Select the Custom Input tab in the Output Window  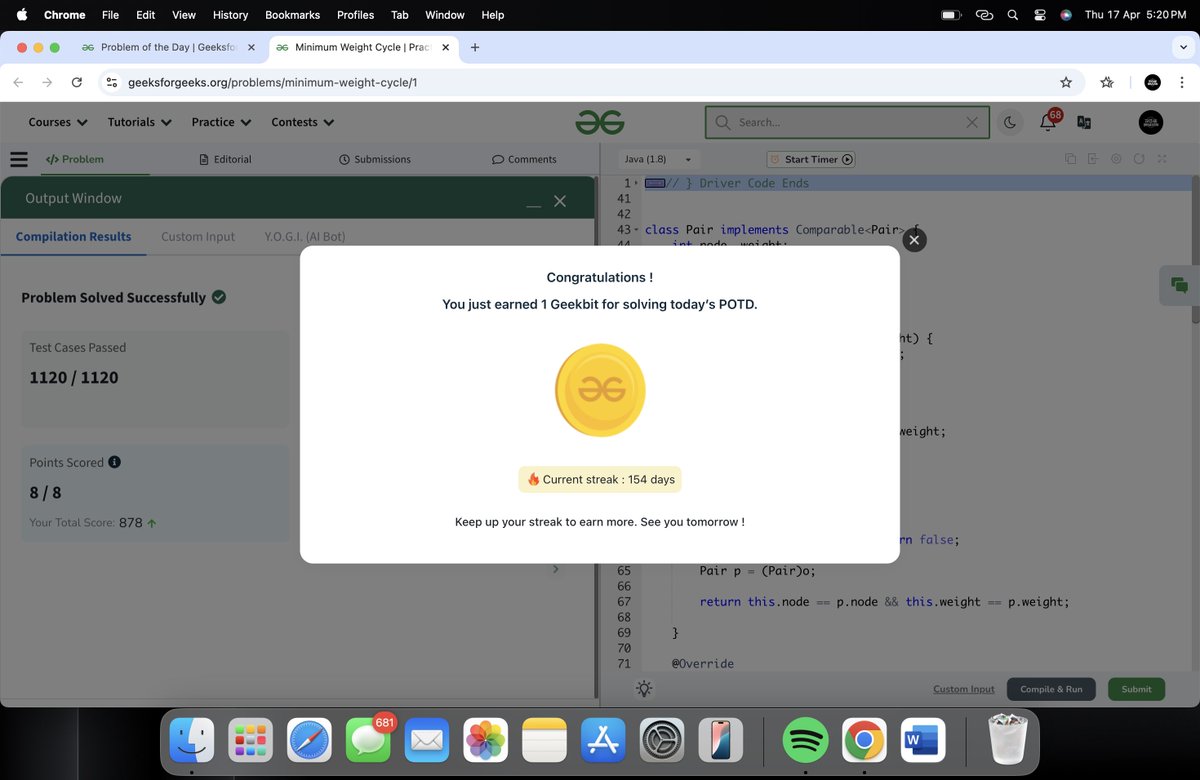pyautogui.click(x=198, y=237)
